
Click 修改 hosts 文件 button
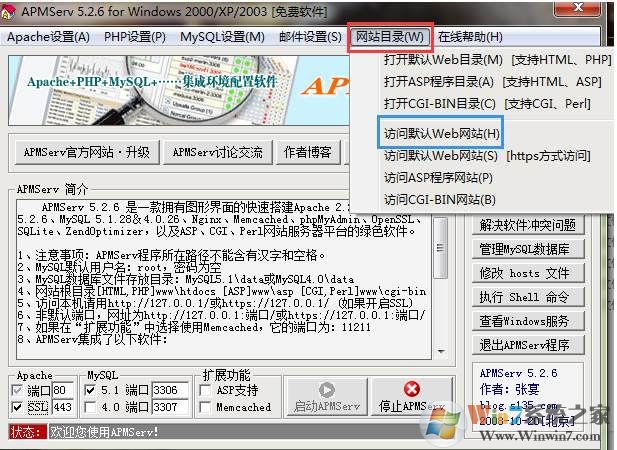[528, 273]
